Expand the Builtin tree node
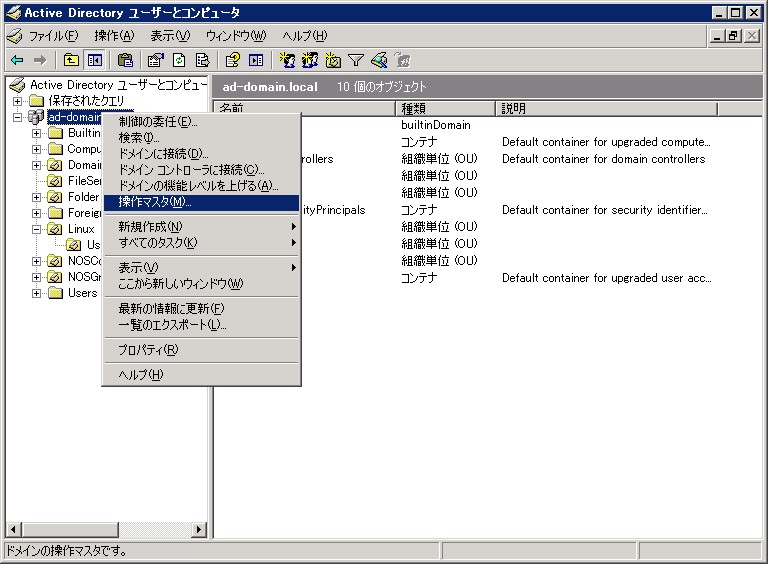 pos(37,133)
